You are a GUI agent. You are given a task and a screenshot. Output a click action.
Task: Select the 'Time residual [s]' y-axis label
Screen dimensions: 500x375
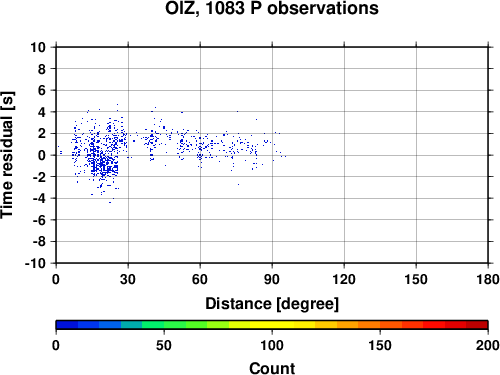coord(8,155)
